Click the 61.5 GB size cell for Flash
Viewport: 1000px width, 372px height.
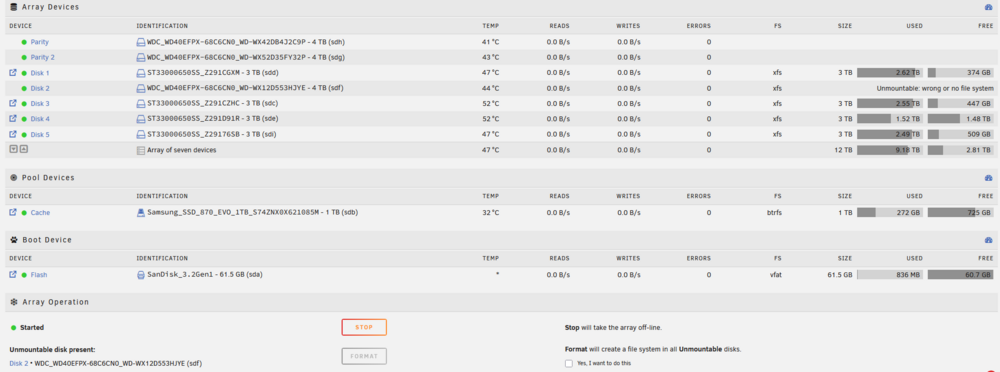(x=839, y=275)
